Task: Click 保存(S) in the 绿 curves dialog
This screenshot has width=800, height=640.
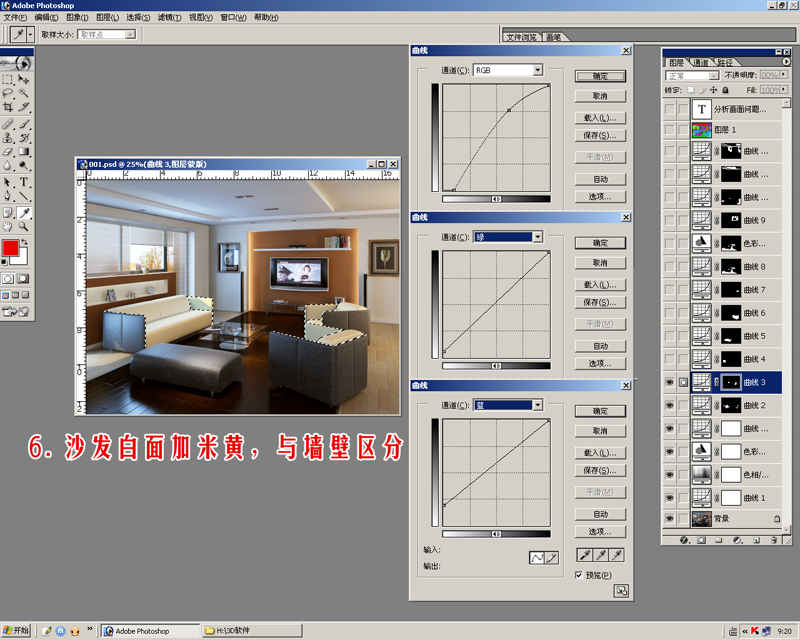Action: pos(600,303)
